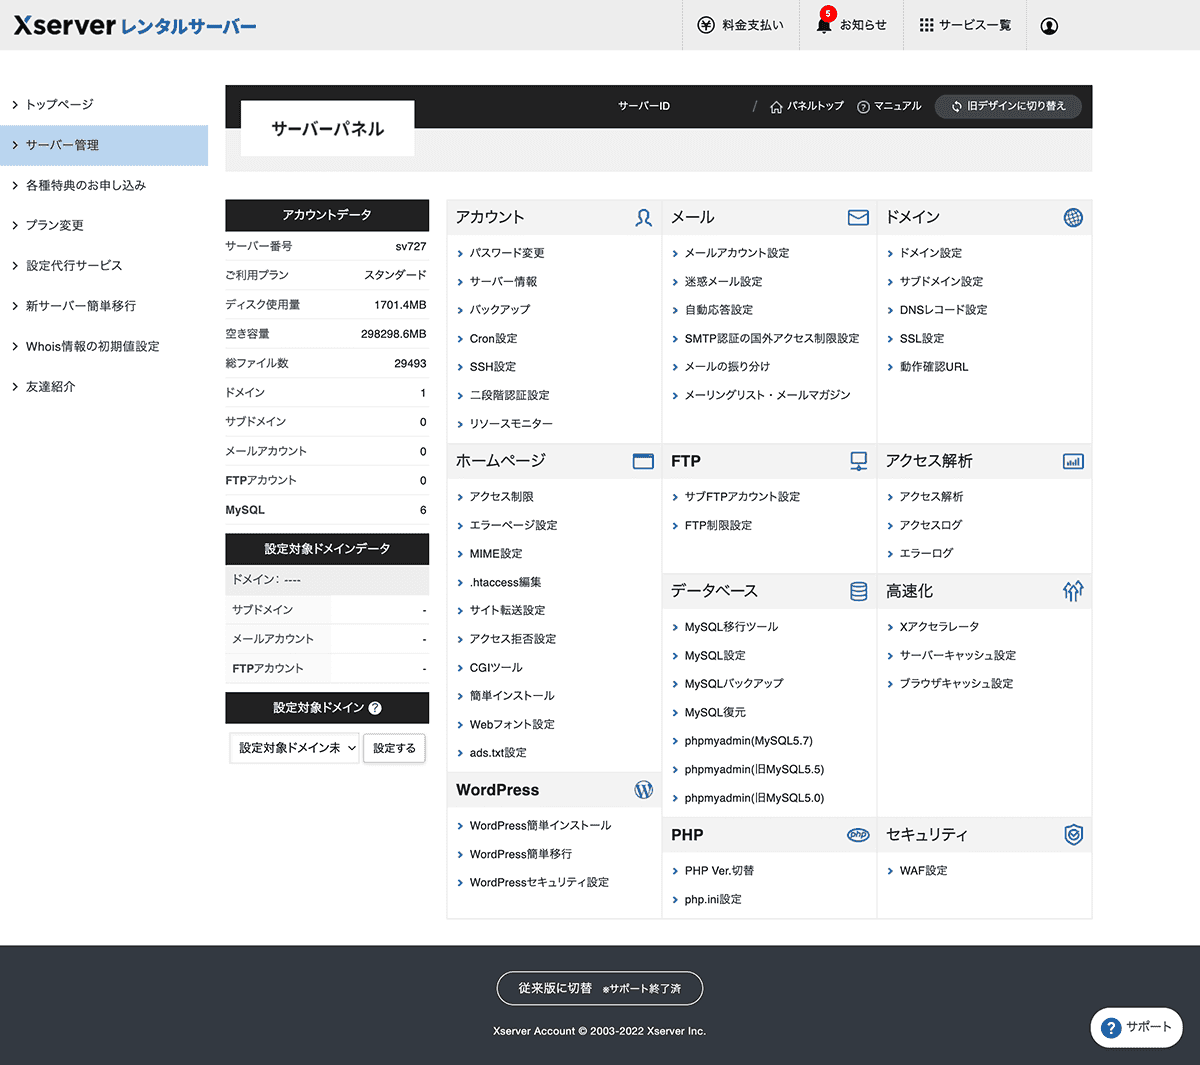The height and width of the screenshot is (1065, 1200).
Task: Click the security shield icon
Action: (1073, 835)
